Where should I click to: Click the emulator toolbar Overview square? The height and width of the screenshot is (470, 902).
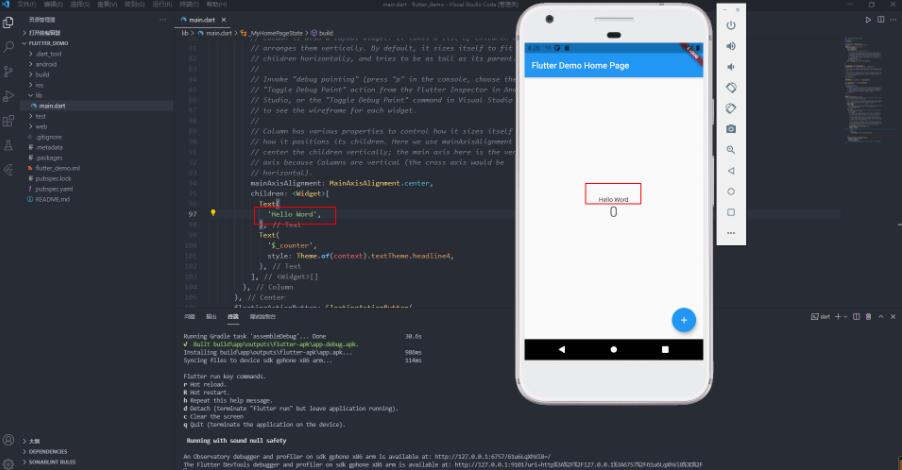[x=731, y=212]
